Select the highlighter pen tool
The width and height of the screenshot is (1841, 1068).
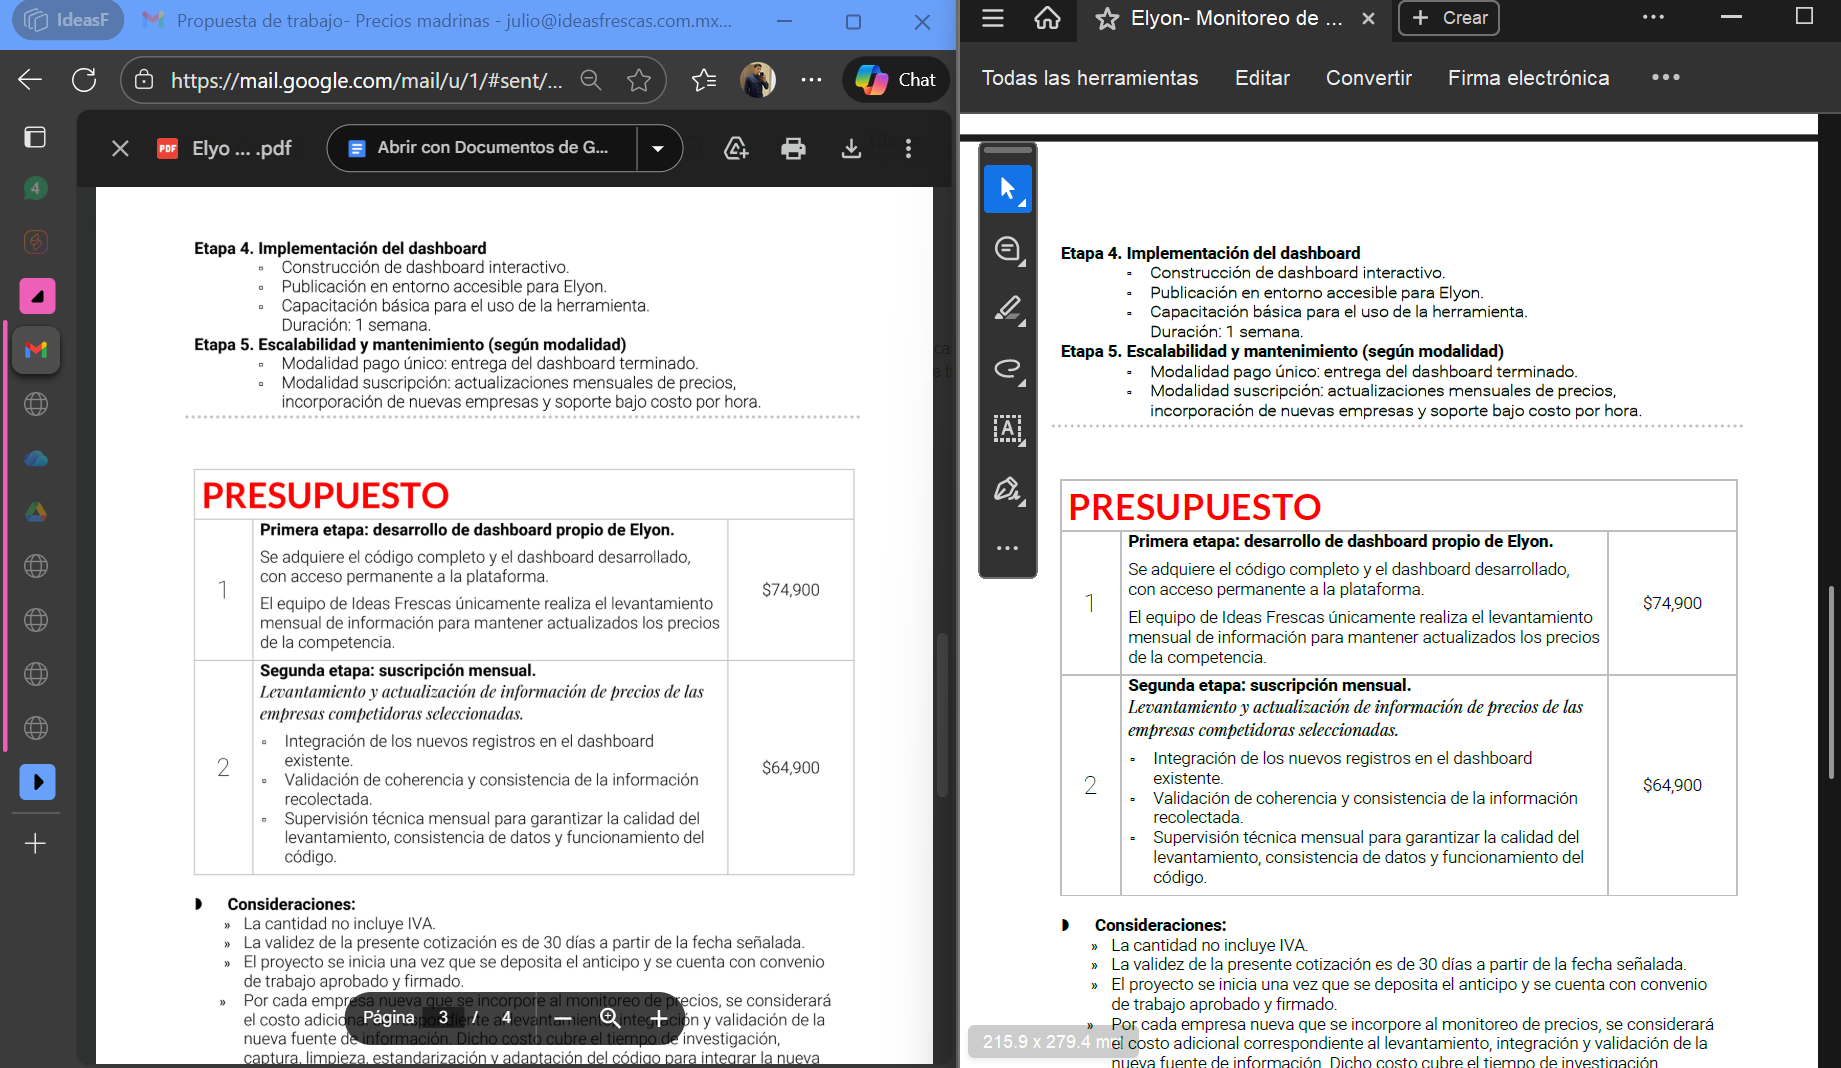pyautogui.click(x=1007, y=309)
